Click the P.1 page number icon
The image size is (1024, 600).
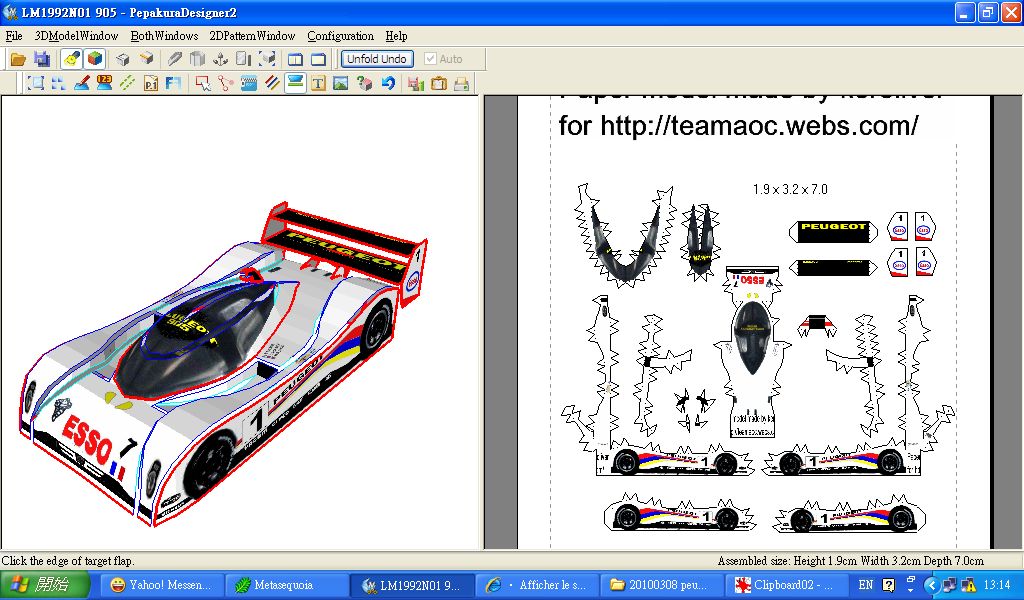pos(150,83)
